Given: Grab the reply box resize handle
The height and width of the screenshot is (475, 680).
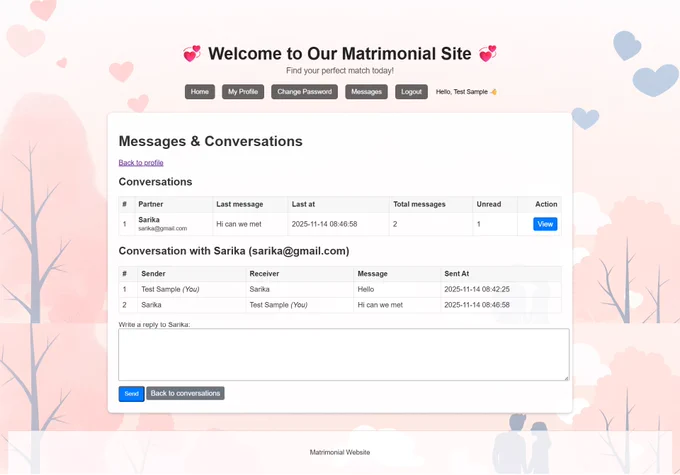Looking at the screenshot, I should 566,378.
